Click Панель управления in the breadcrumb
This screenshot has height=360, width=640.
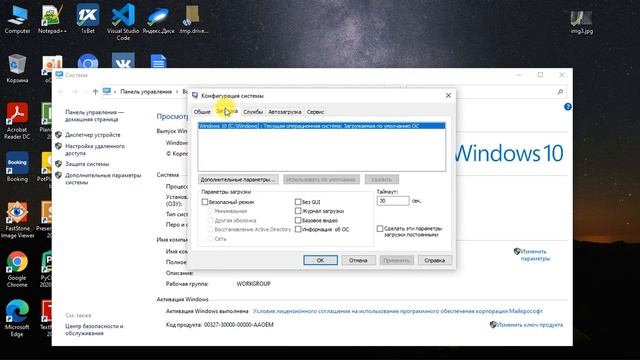(146, 92)
